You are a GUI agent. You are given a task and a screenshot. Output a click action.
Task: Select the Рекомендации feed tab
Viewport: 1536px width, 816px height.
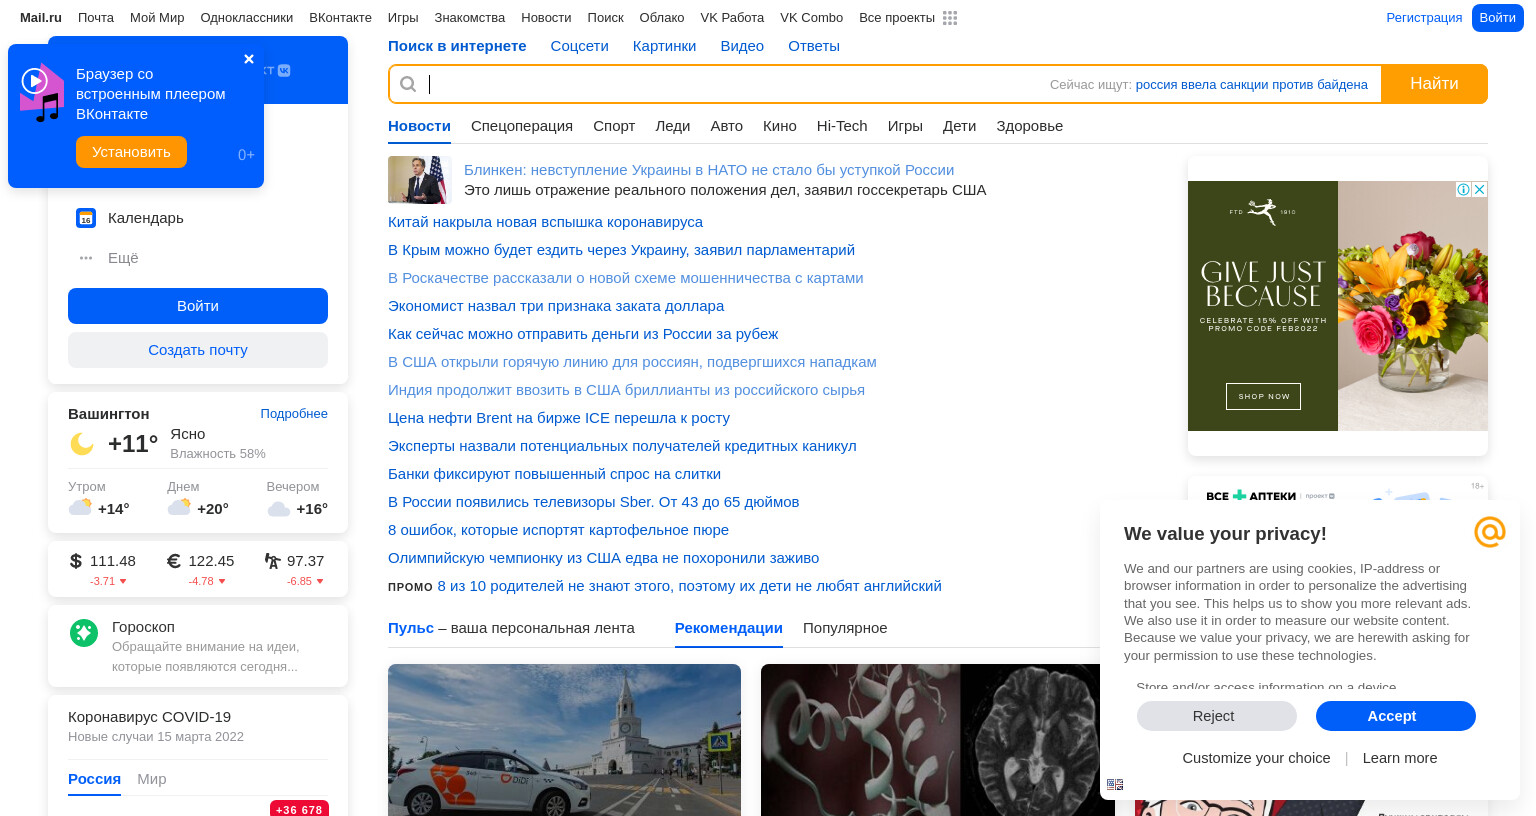click(x=729, y=628)
